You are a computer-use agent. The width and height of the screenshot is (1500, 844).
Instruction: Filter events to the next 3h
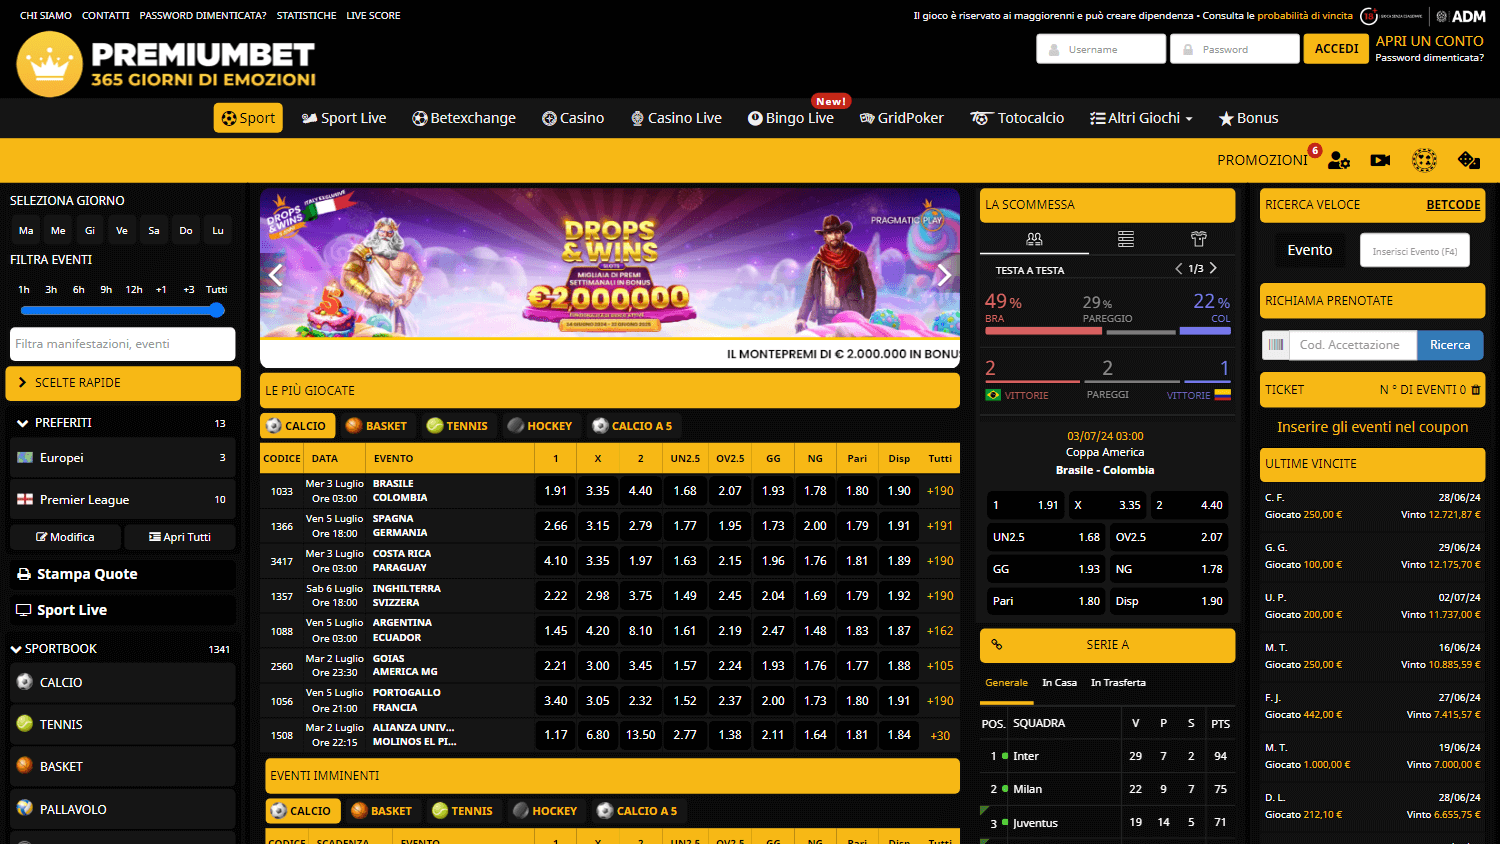51,290
